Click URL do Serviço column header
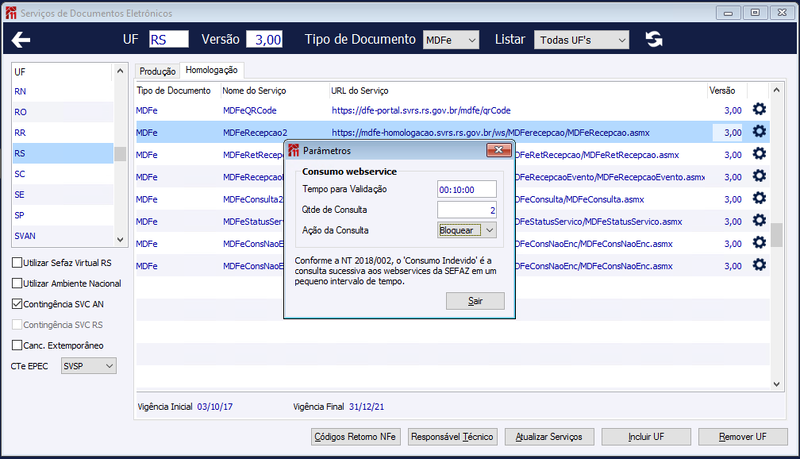 (x=360, y=90)
